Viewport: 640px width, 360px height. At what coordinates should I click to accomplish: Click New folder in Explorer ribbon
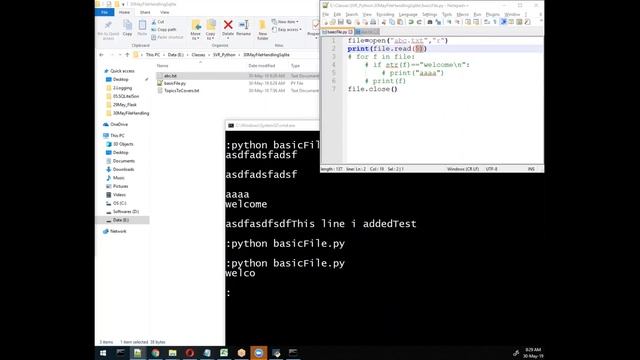[x=262, y=30]
